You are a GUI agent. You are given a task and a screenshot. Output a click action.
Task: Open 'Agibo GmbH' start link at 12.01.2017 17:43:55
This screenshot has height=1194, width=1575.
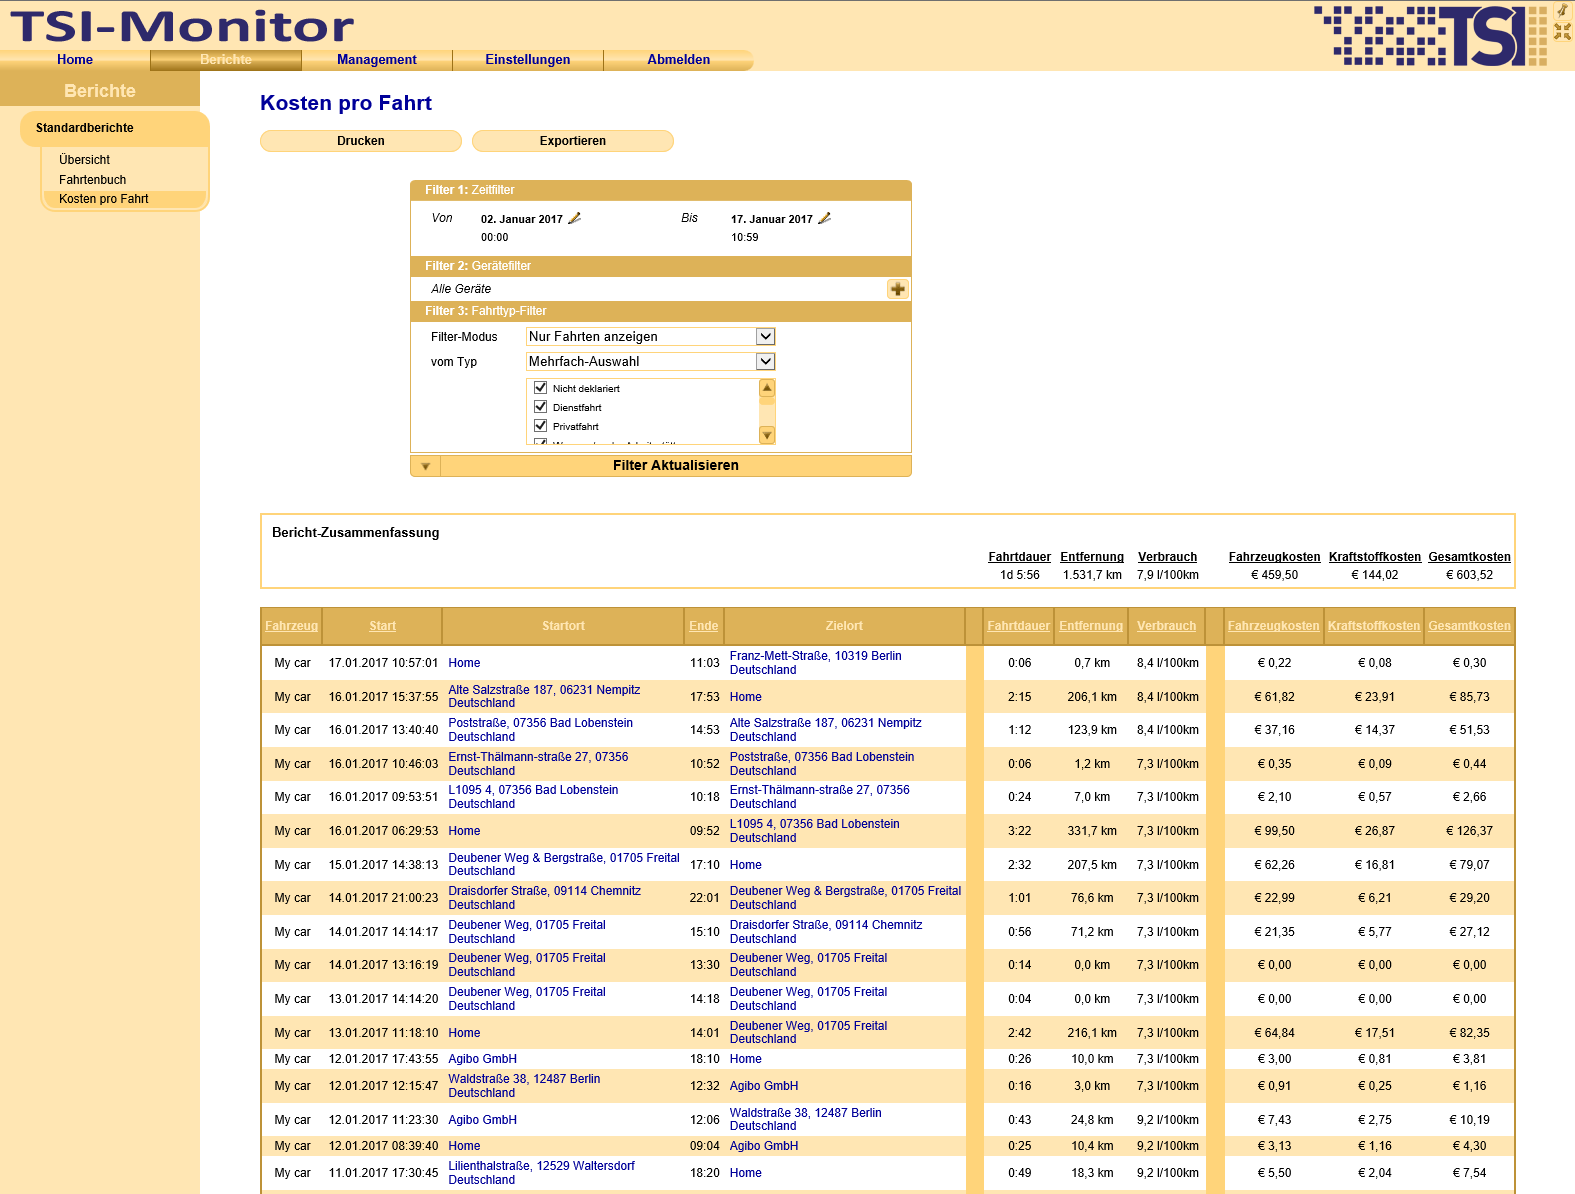click(x=482, y=1059)
